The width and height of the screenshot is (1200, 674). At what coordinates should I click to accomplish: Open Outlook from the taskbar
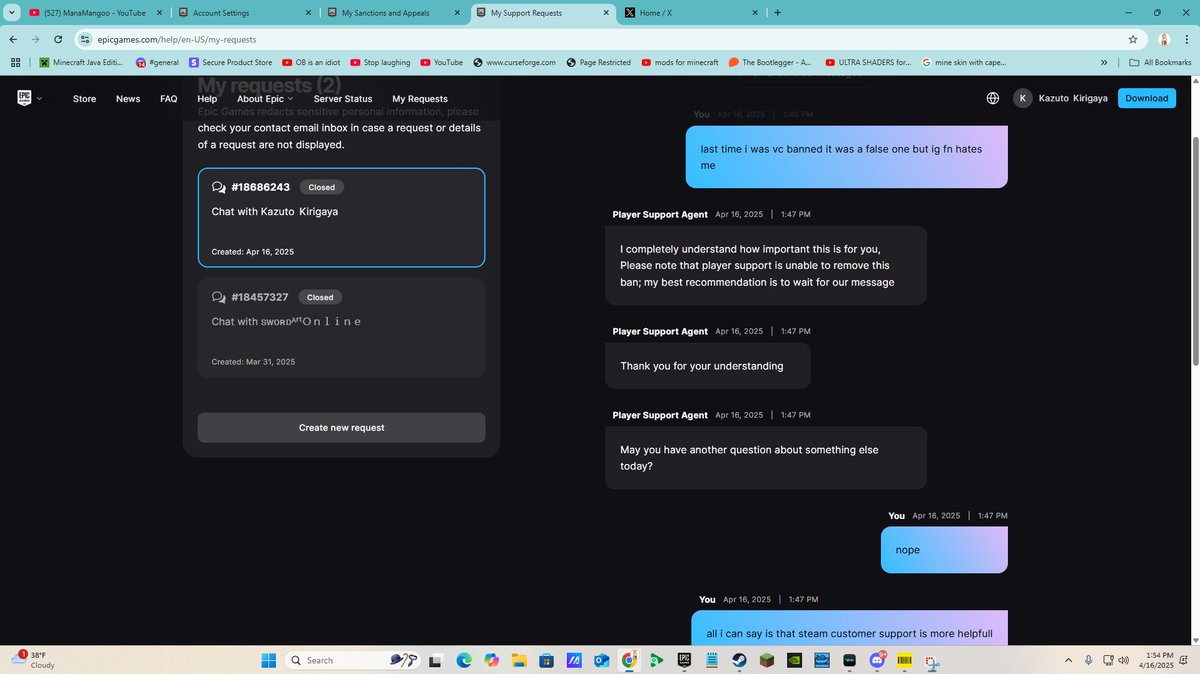pos(601,660)
